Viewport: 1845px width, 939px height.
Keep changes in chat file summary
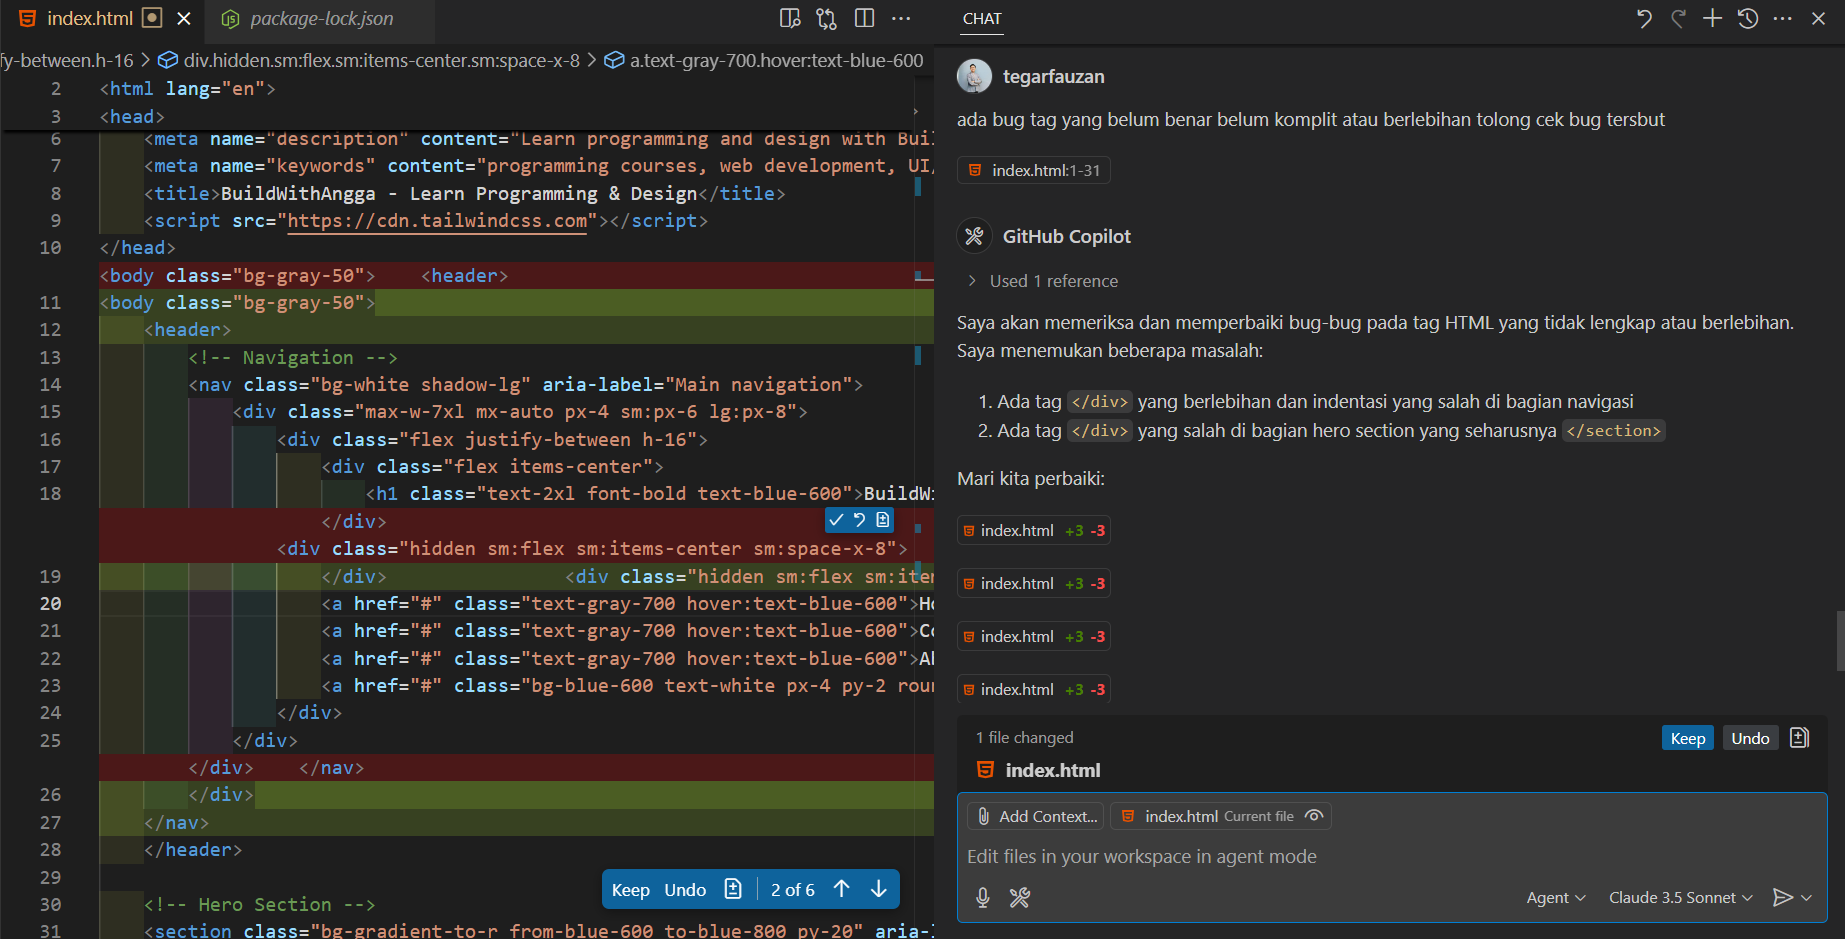tap(1688, 738)
